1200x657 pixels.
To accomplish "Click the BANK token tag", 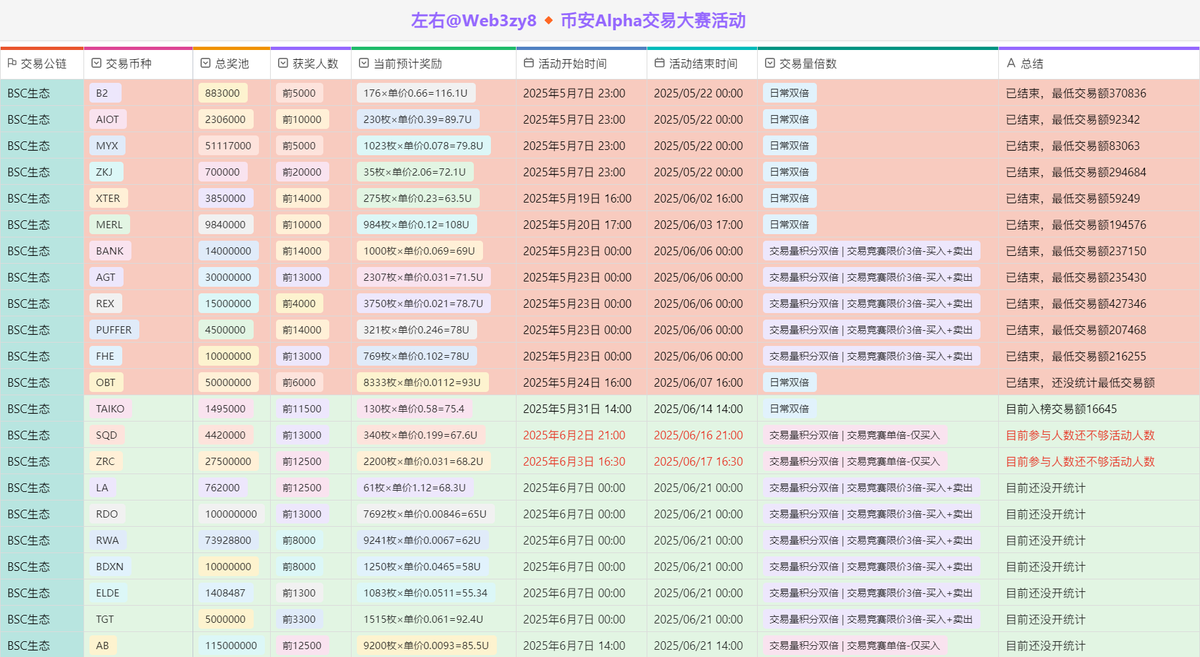I will point(110,251).
